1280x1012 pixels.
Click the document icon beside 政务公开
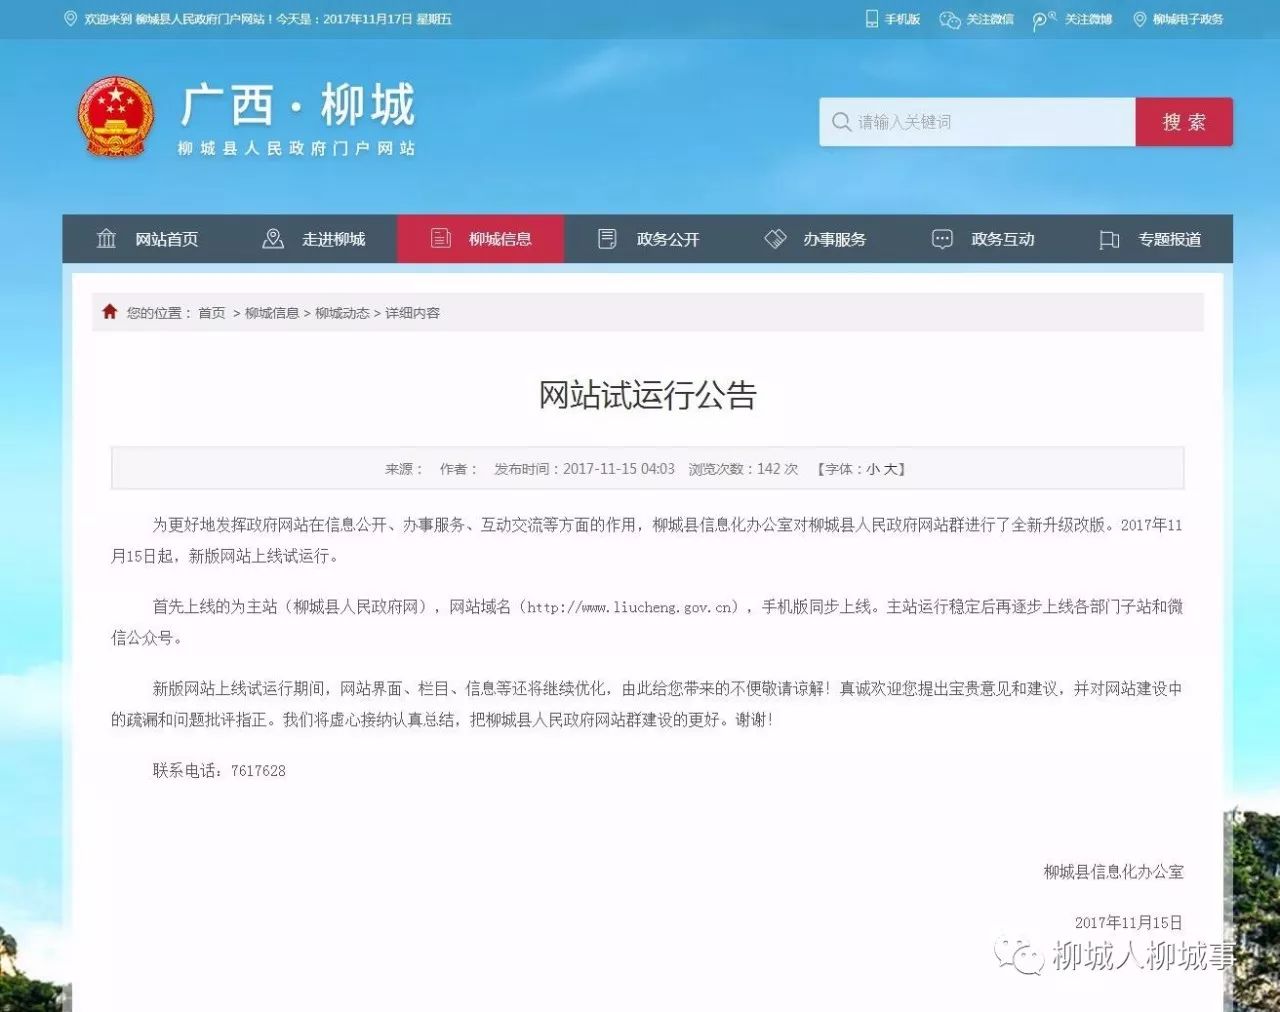pyautogui.click(x=607, y=238)
